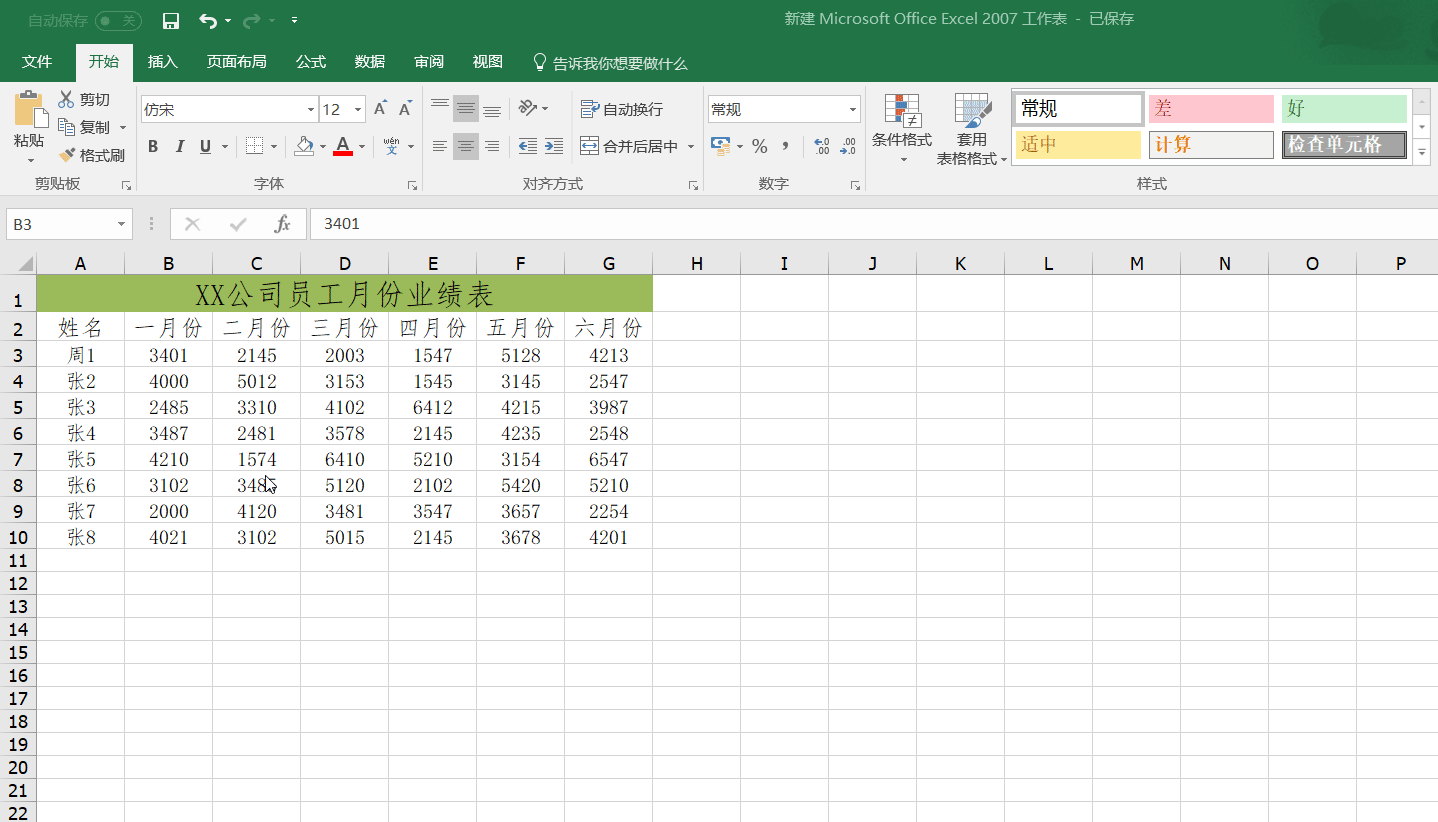Apply the Bad (差) pink cell style
Viewport: 1438px width, 822px height.
(x=1211, y=108)
